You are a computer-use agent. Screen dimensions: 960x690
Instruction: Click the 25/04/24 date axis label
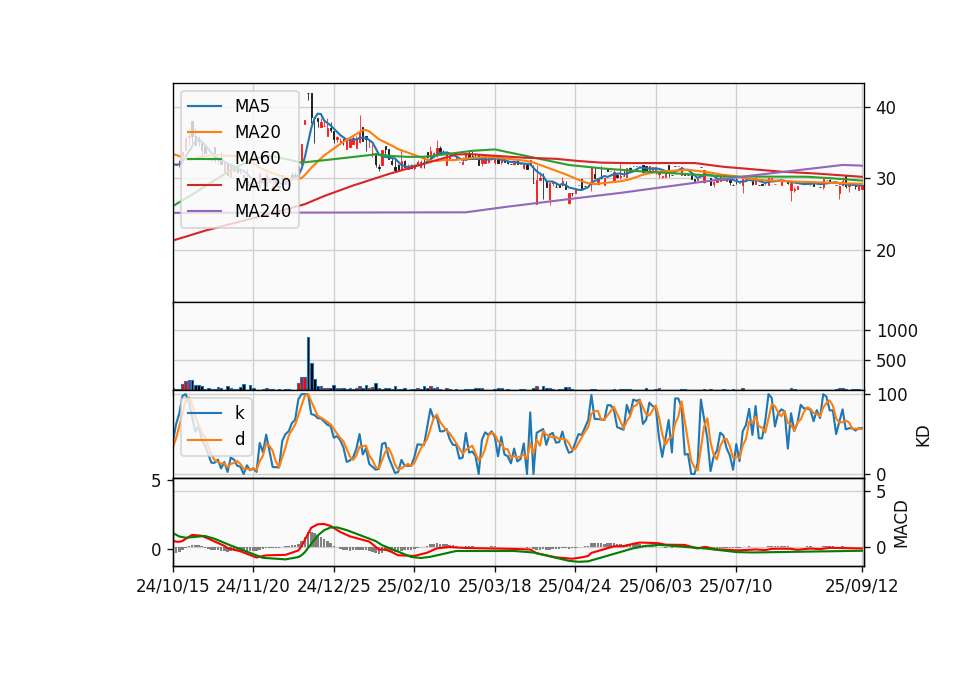tap(575, 586)
